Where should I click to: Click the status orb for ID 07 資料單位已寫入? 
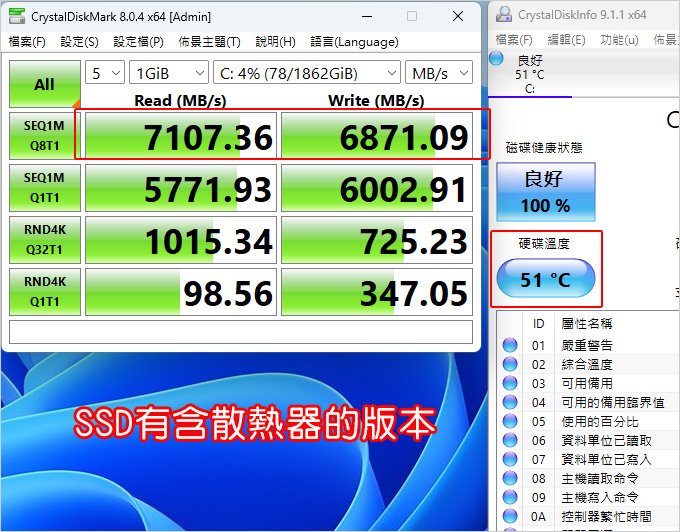[x=510, y=459]
